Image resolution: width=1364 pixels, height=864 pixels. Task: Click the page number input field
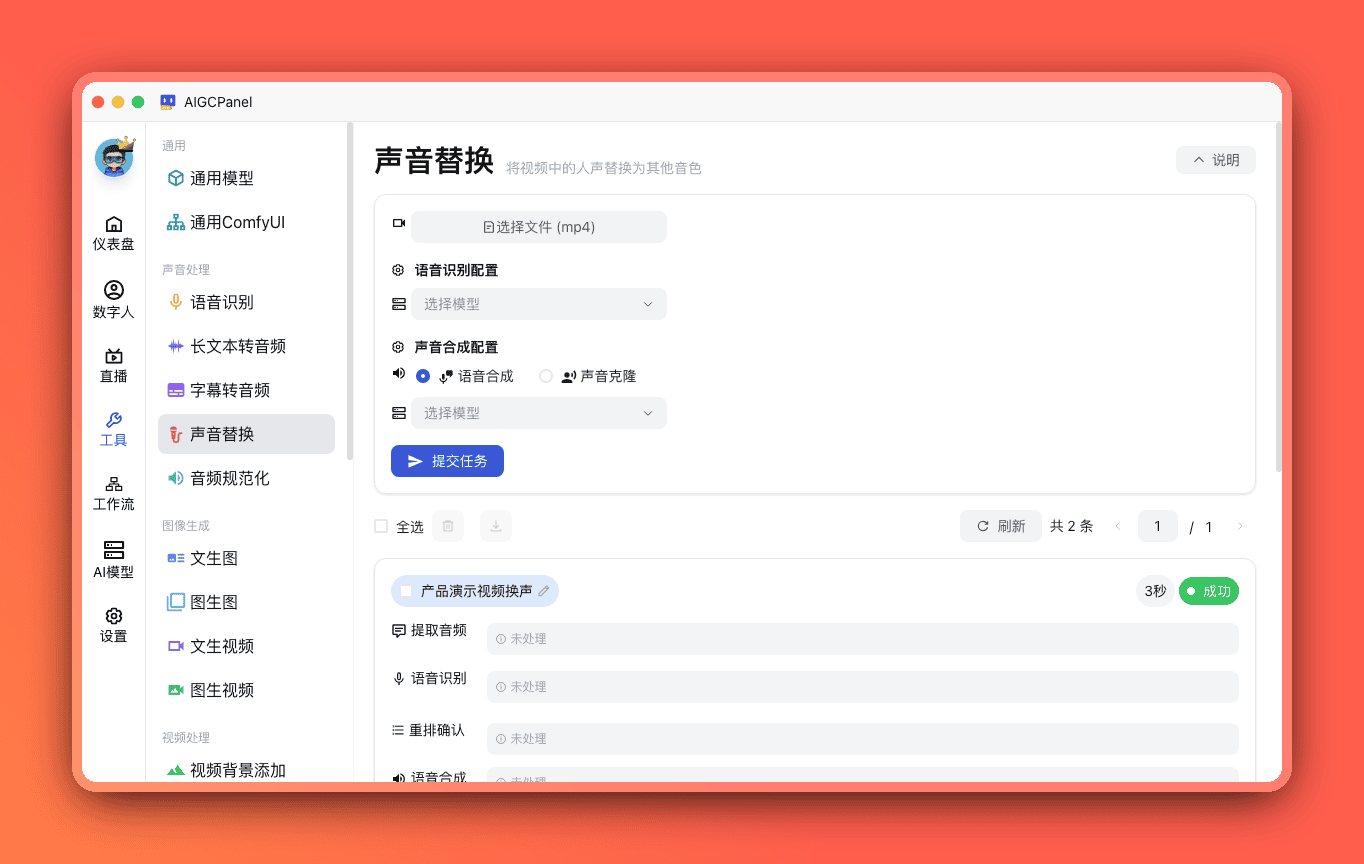tap(1158, 526)
